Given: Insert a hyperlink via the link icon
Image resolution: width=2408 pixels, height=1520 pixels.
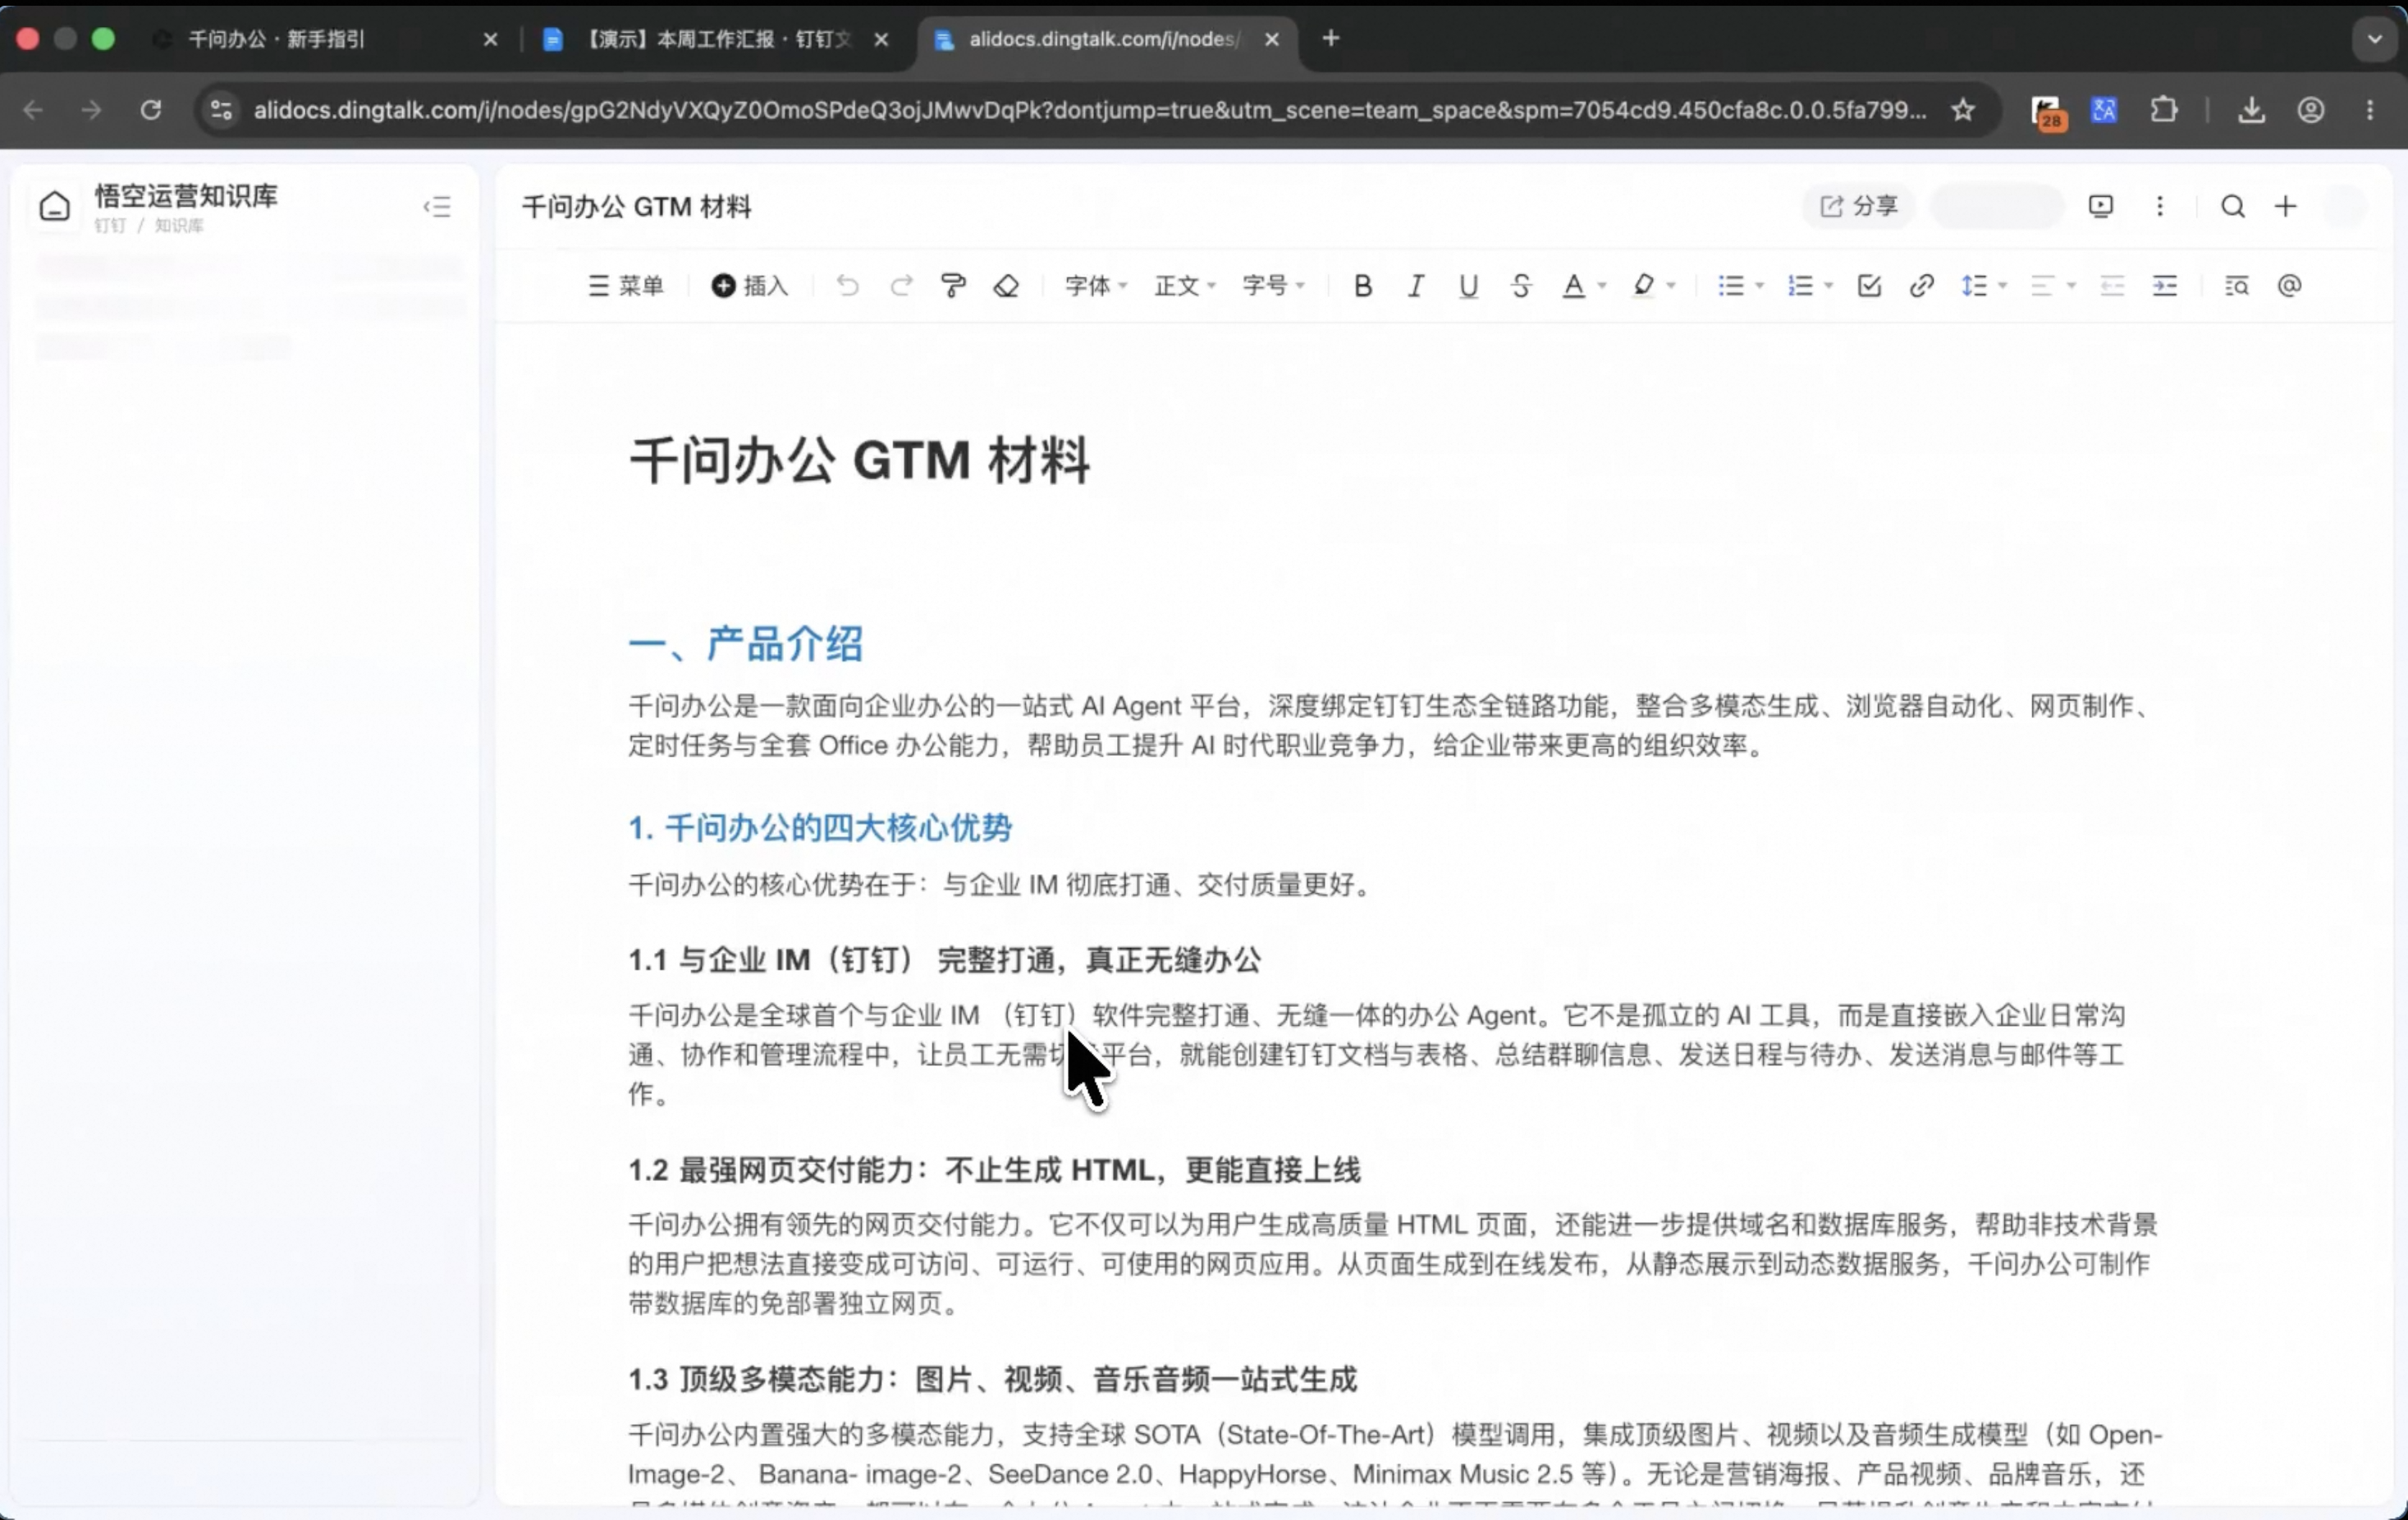Looking at the screenshot, I should click(1921, 286).
